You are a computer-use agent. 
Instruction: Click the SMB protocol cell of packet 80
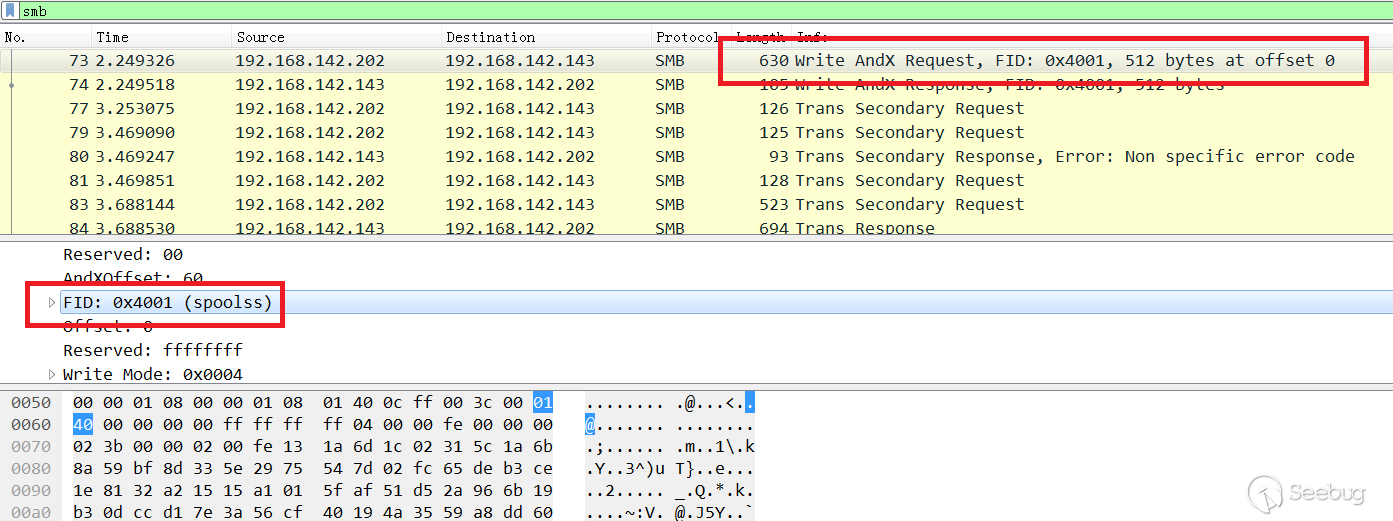click(670, 157)
